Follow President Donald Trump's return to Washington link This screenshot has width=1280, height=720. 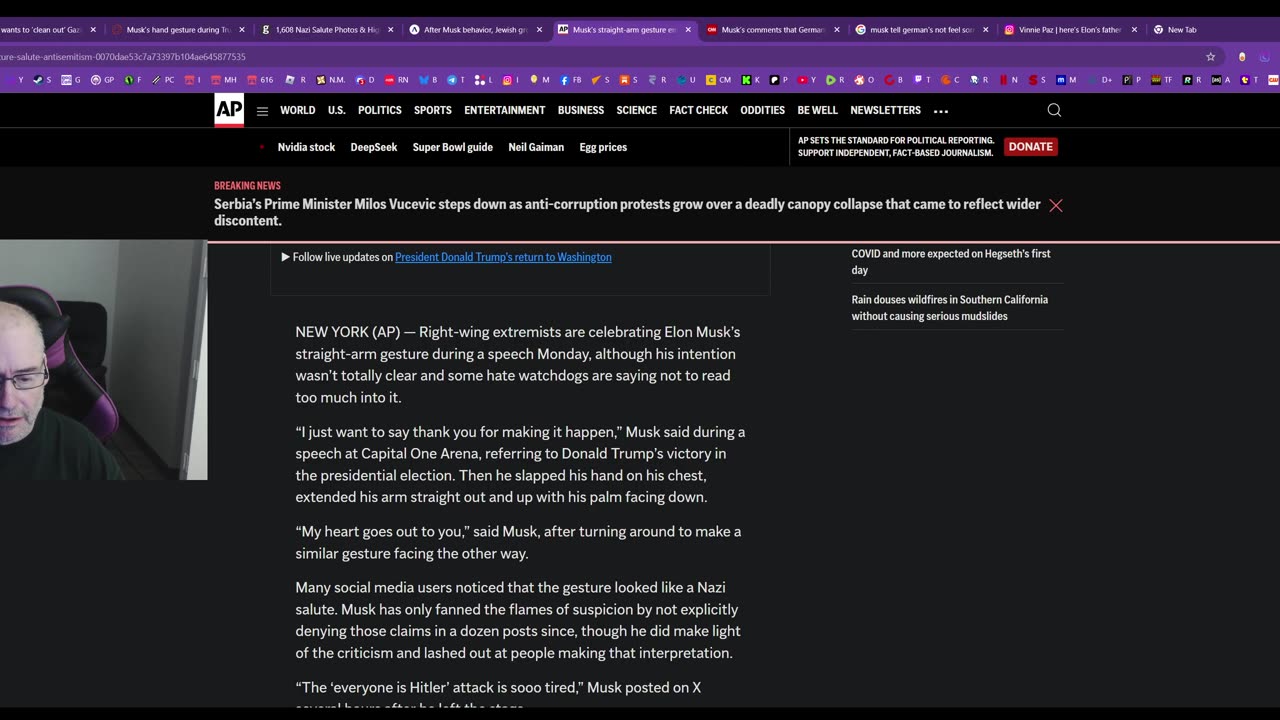click(x=503, y=257)
